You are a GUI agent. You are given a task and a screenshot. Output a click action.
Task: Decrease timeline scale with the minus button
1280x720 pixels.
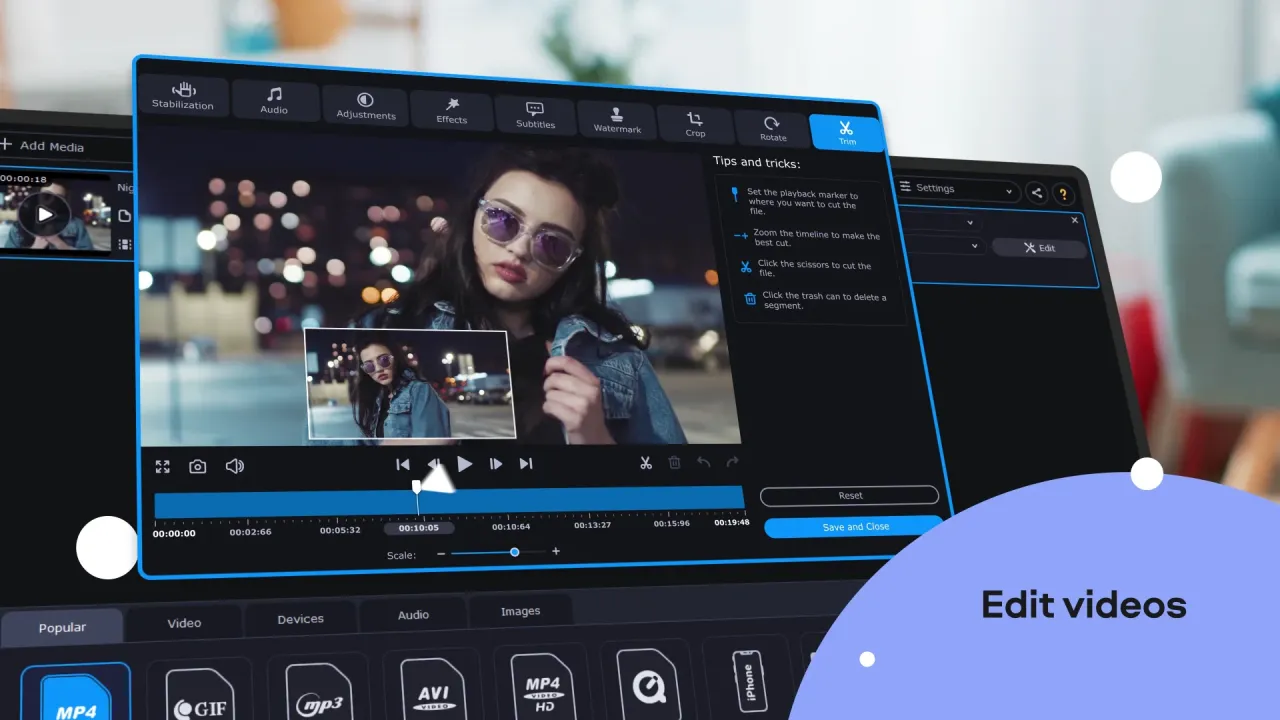[441, 553]
